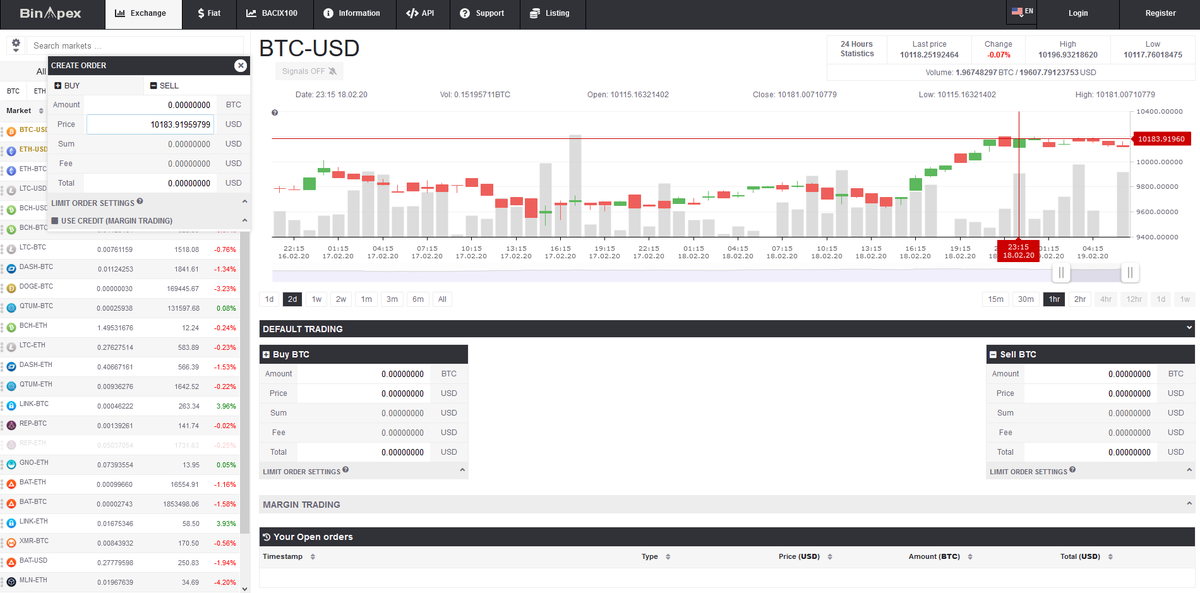Click help icon in Sell BTC limit settings
1200x593 pixels.
tap(1072, 469)
